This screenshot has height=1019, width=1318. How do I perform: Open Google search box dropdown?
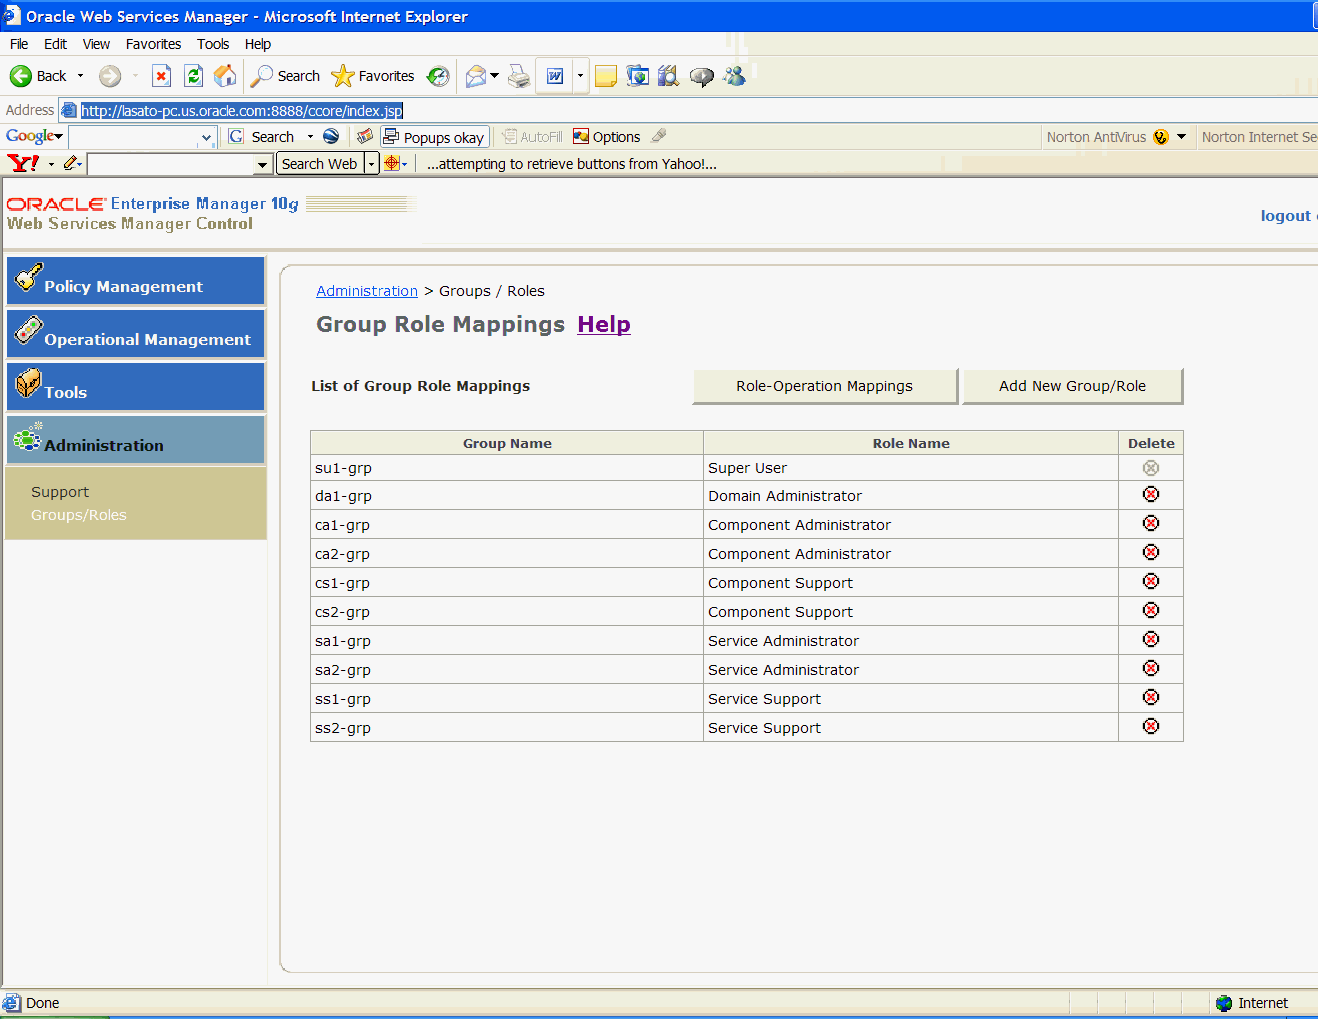click(x=206, y=137)
